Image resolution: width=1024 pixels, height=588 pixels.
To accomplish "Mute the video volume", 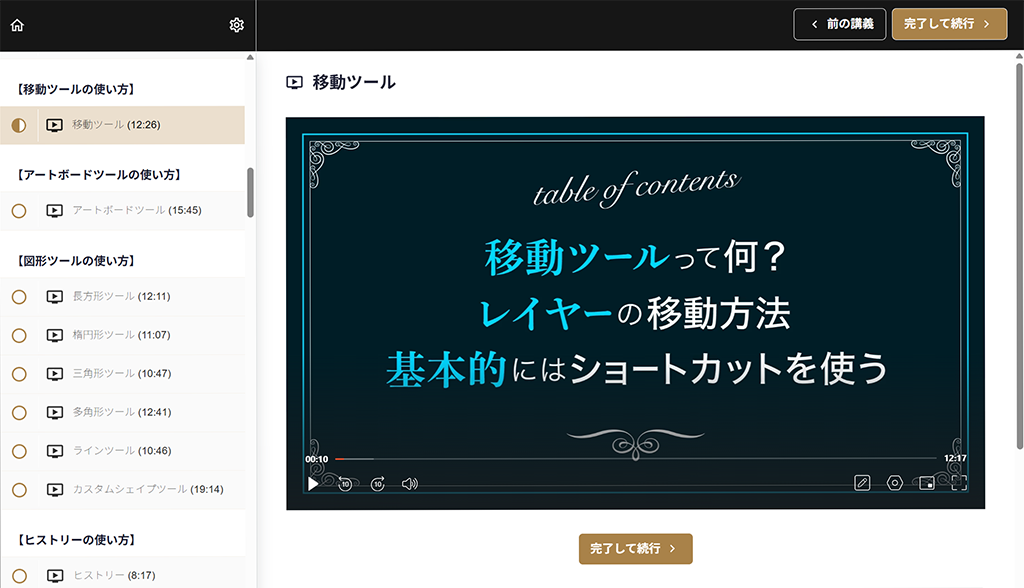I will [x=409, y=483].
